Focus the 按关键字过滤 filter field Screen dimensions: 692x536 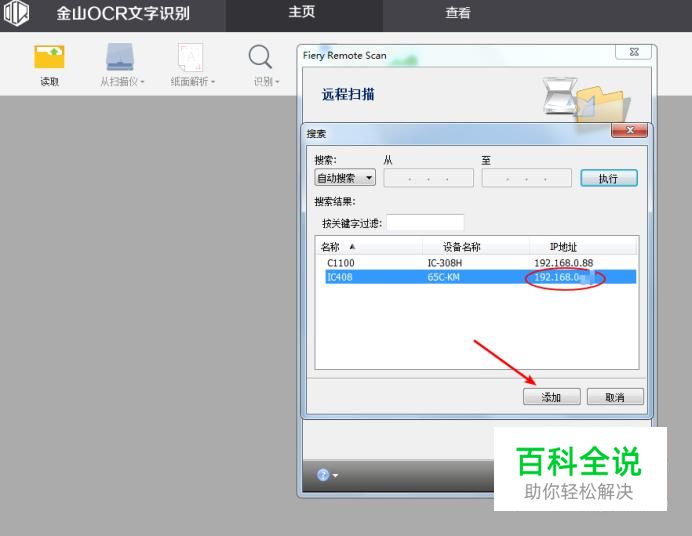[425, 223]
